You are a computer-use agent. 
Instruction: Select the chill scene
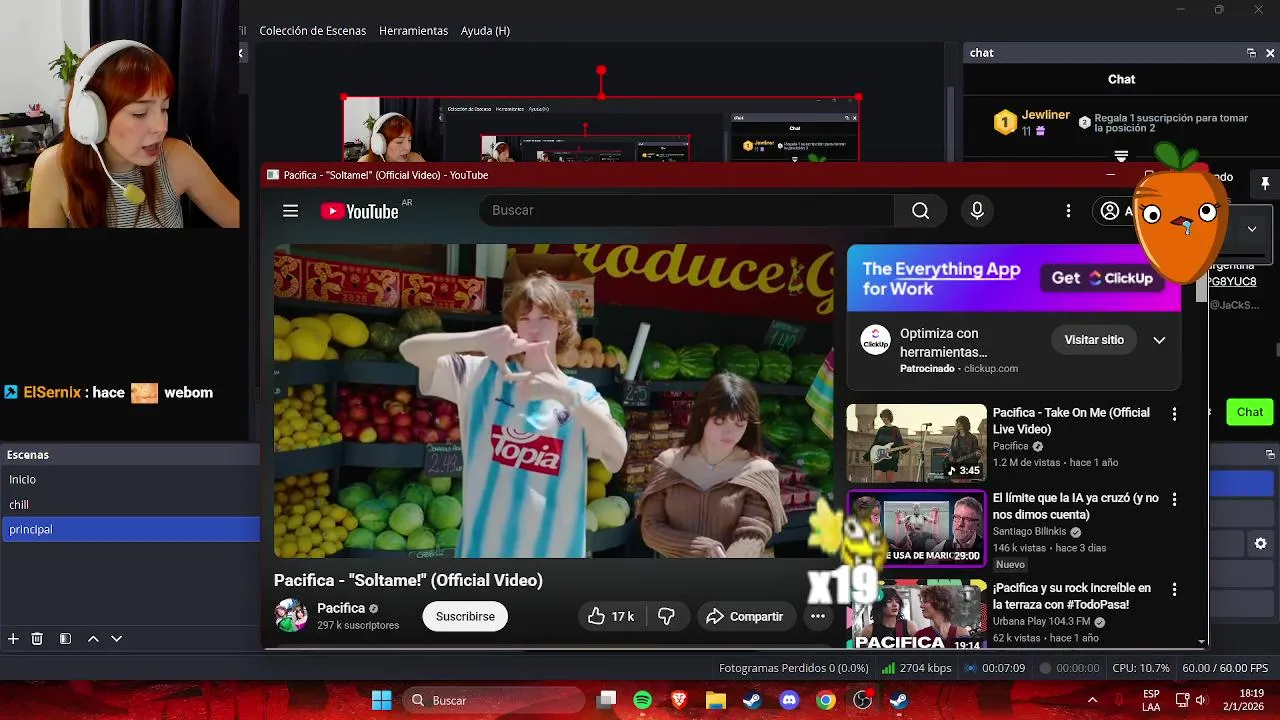(130, 505)
